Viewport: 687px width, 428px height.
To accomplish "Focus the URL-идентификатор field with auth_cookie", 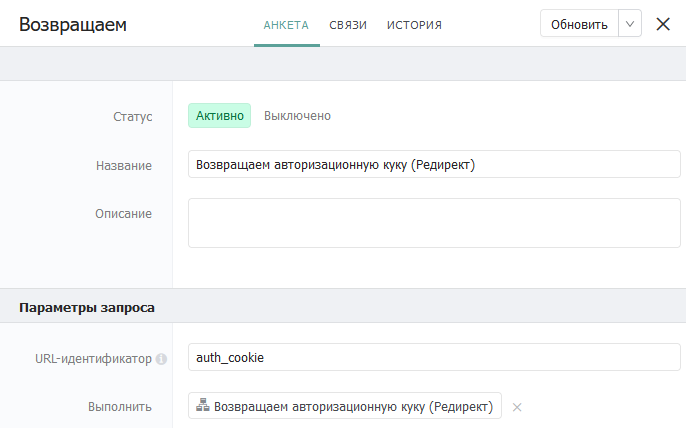I will [434, 357].
